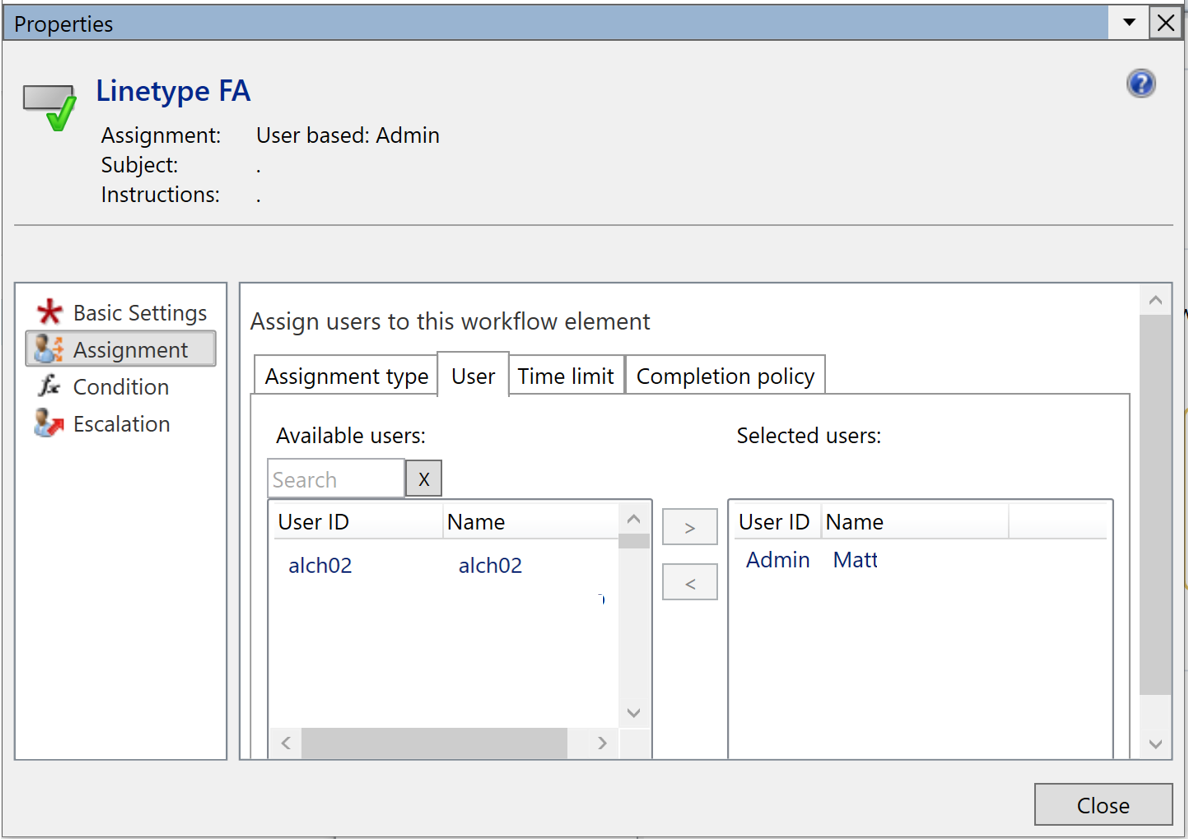
Task: Switch to the Assignment type tab
Action: (345, 376)
